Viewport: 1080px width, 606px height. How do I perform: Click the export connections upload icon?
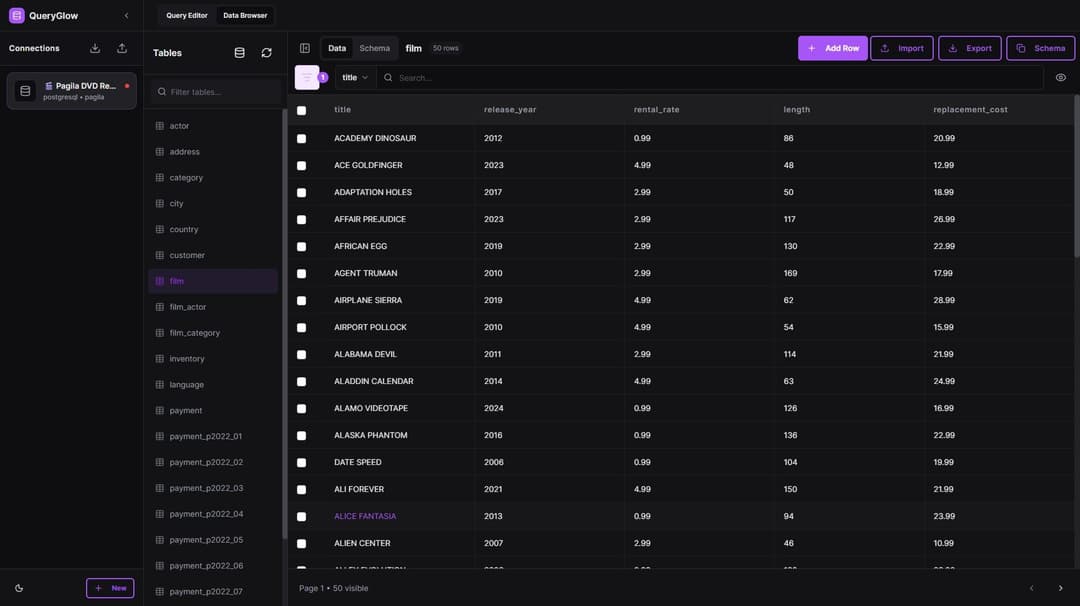(122, 48)
